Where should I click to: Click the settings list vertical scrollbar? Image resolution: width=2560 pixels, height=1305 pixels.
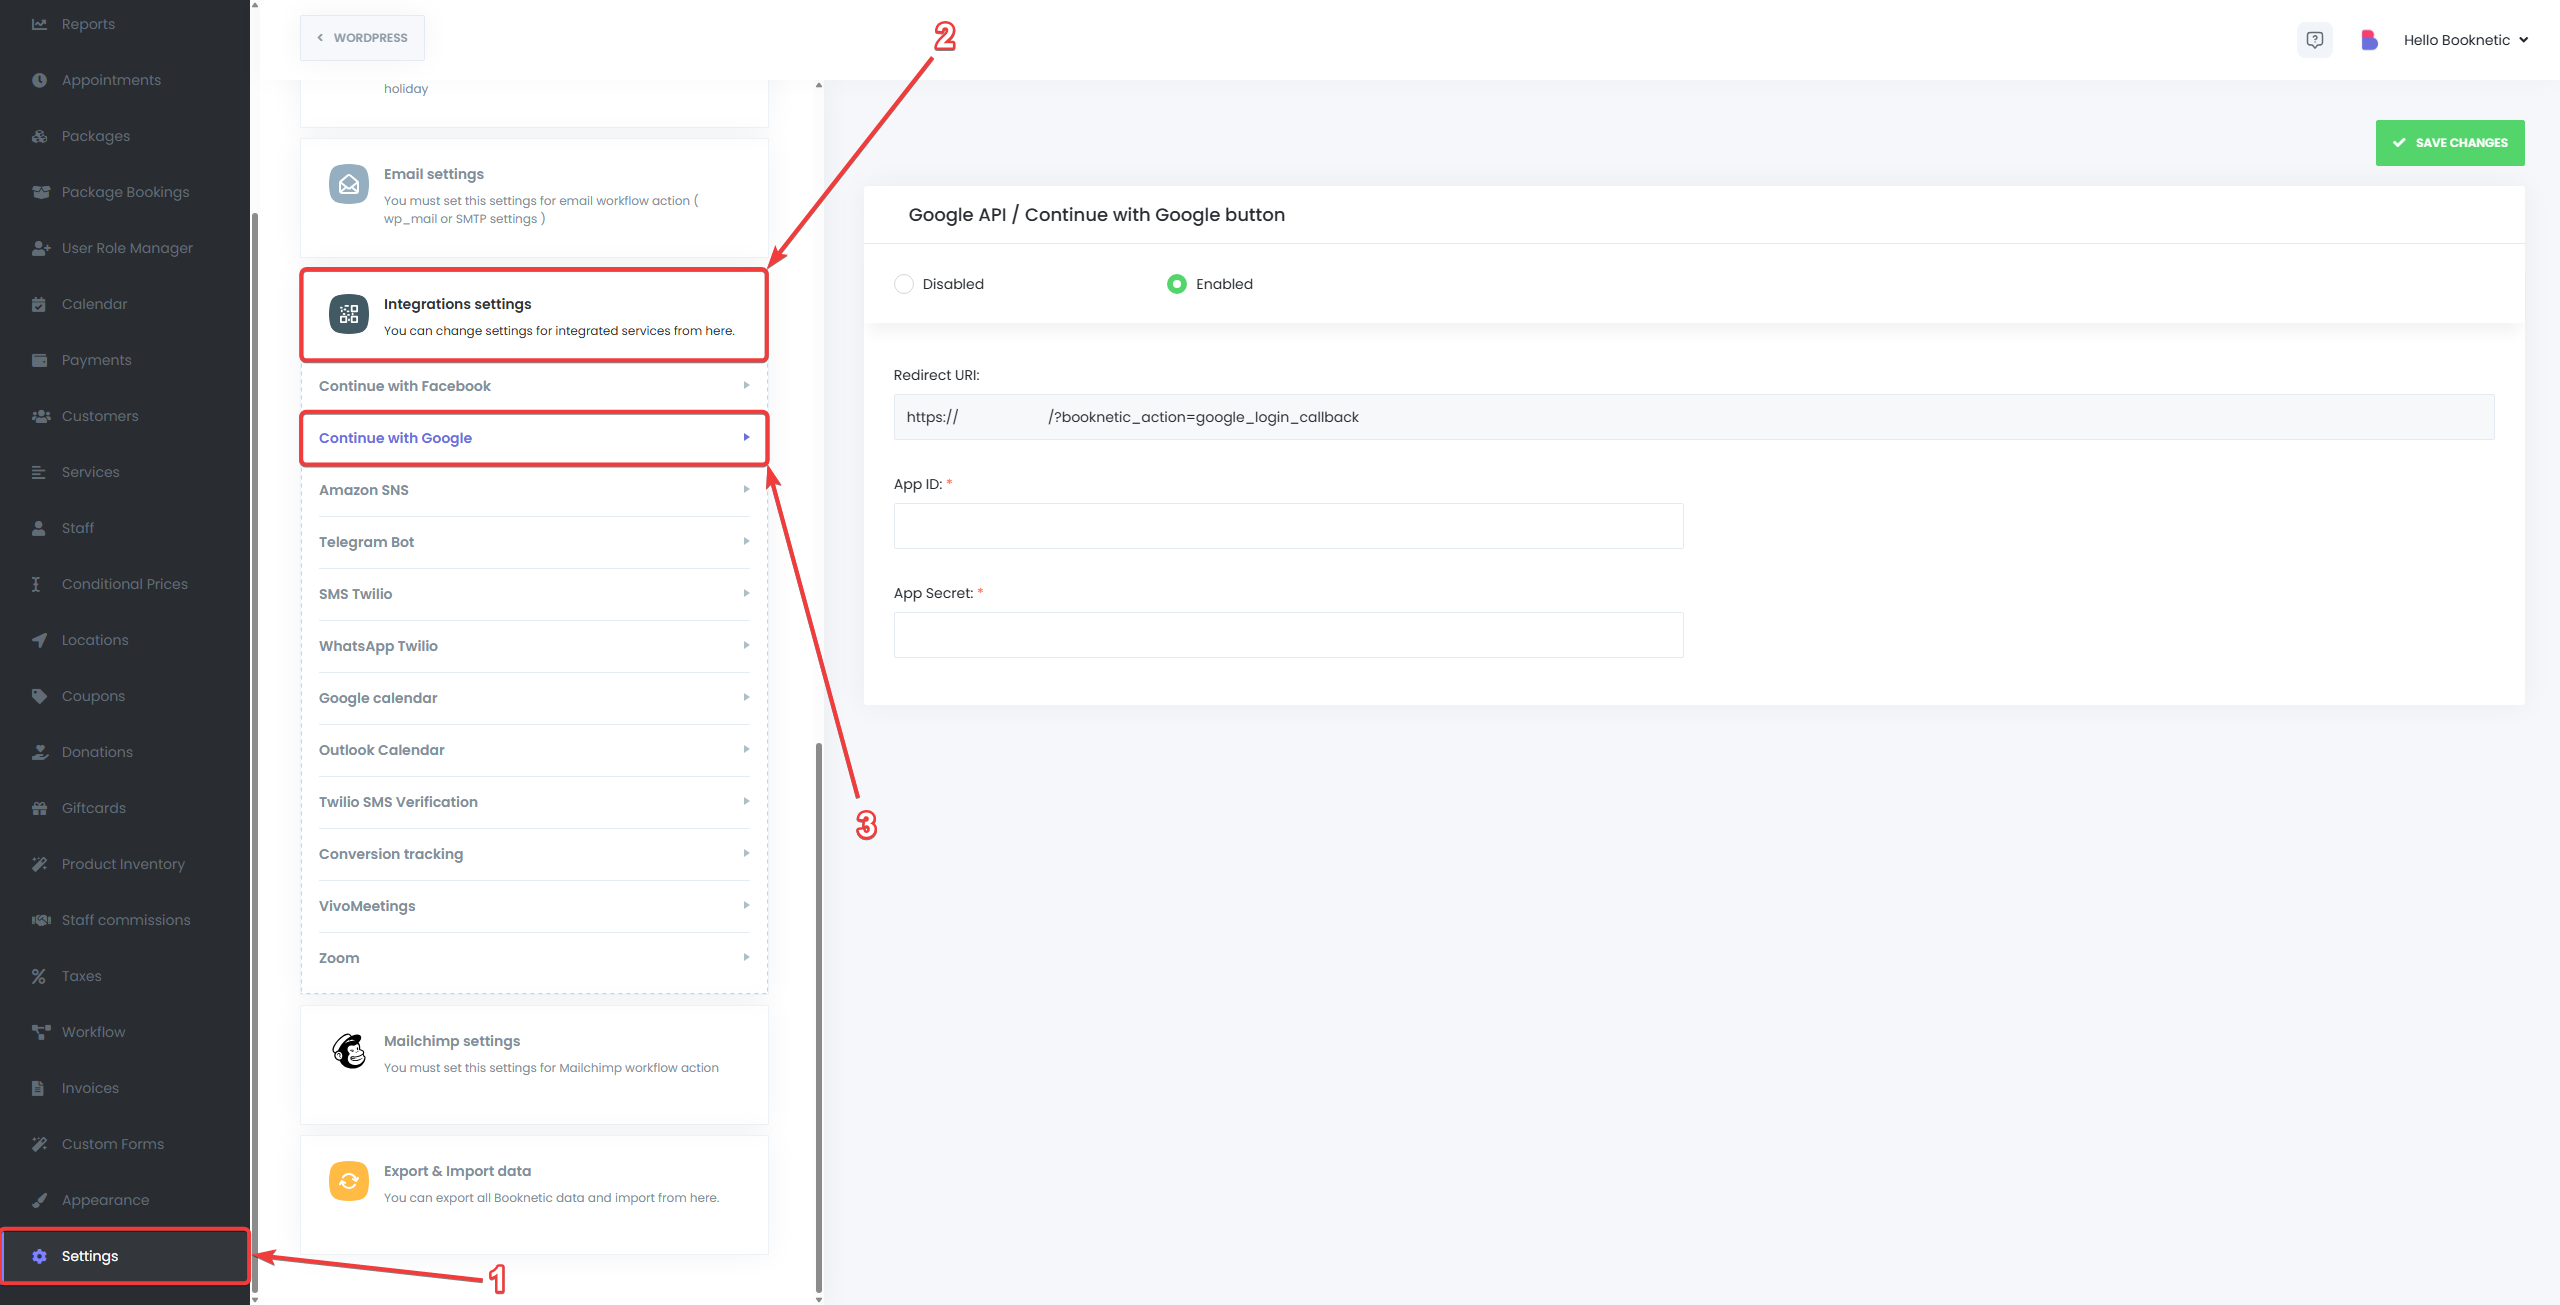[x=819, y=1017]
